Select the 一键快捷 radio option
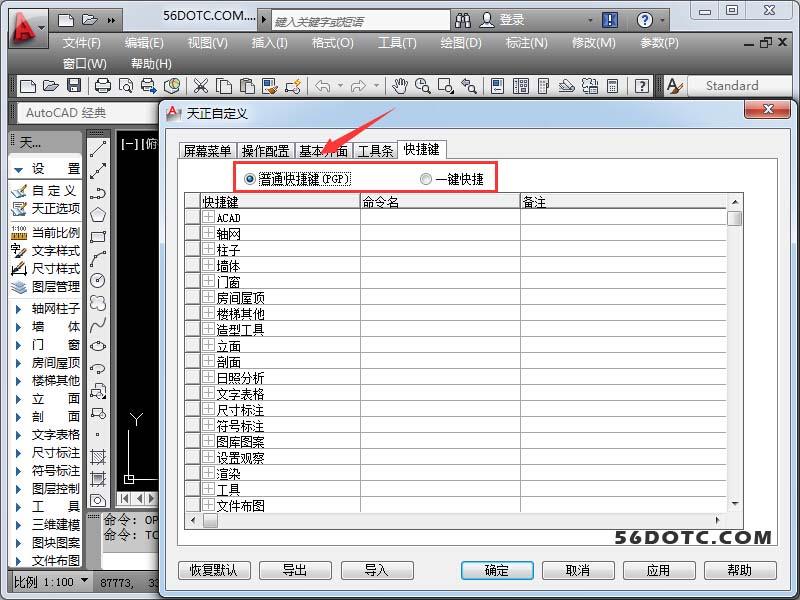800x600 pixels. pyautogui.click(x=426, y=179)
